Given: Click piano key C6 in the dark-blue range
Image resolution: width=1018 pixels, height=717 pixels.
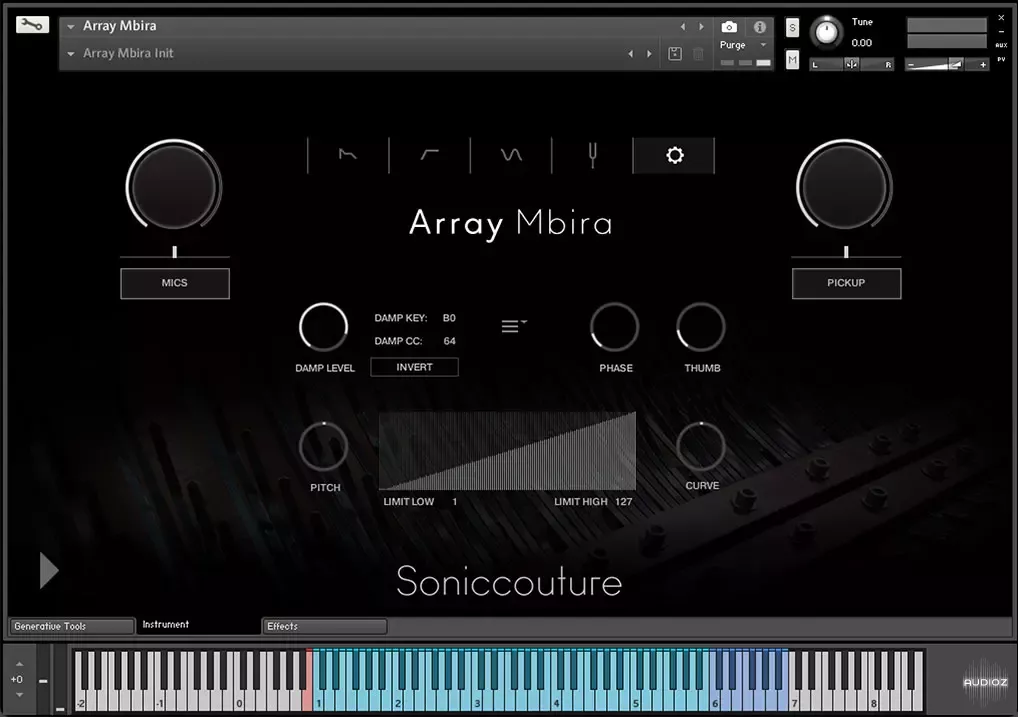Looking at the screenshot, I should pyautogui.click(x=715, y=700).
